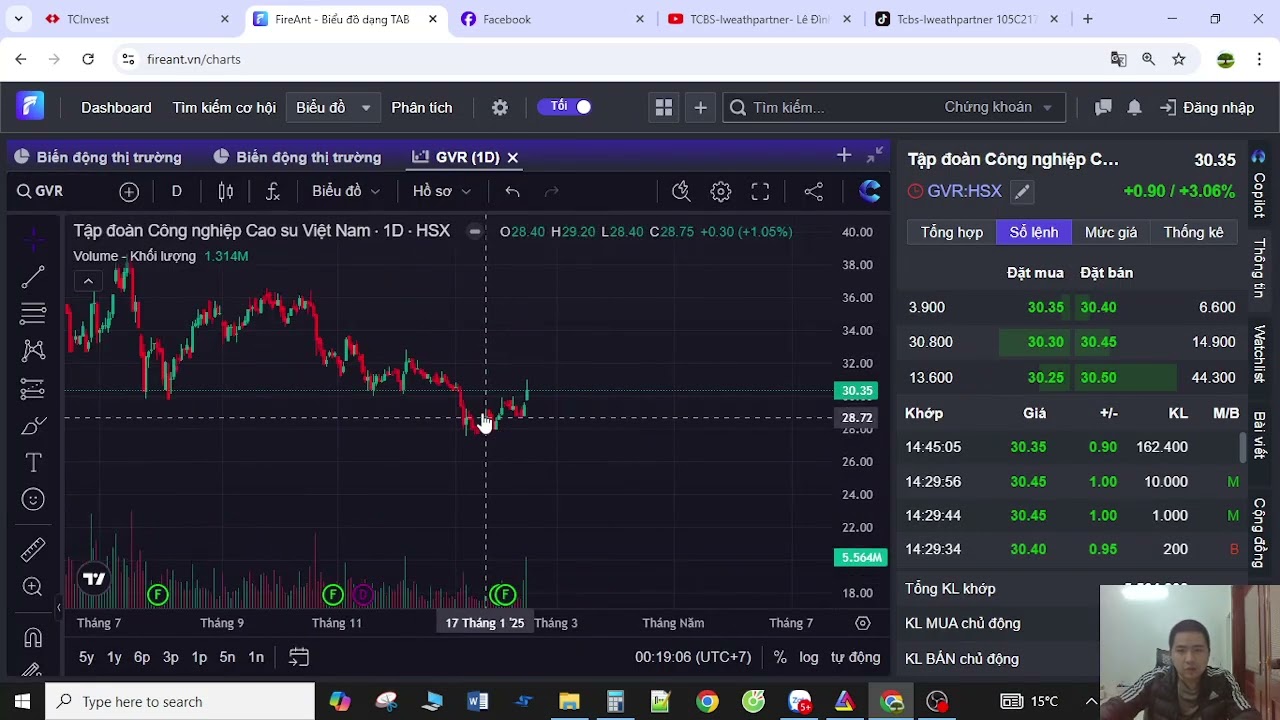1280x720 pixels.
Task: Toggle tự động auto scale
Action: point(856,657)
